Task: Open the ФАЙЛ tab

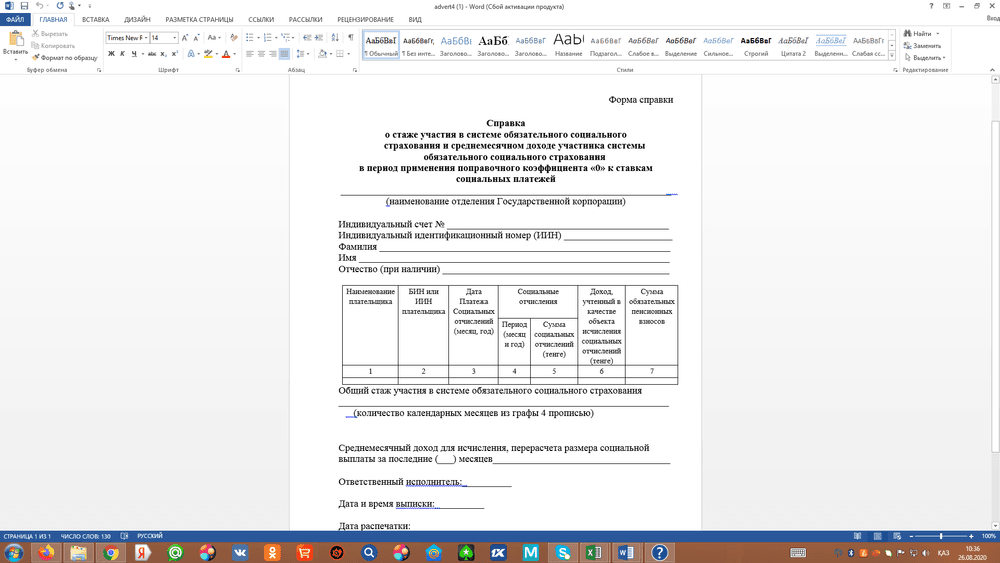Action: point(15,19)
